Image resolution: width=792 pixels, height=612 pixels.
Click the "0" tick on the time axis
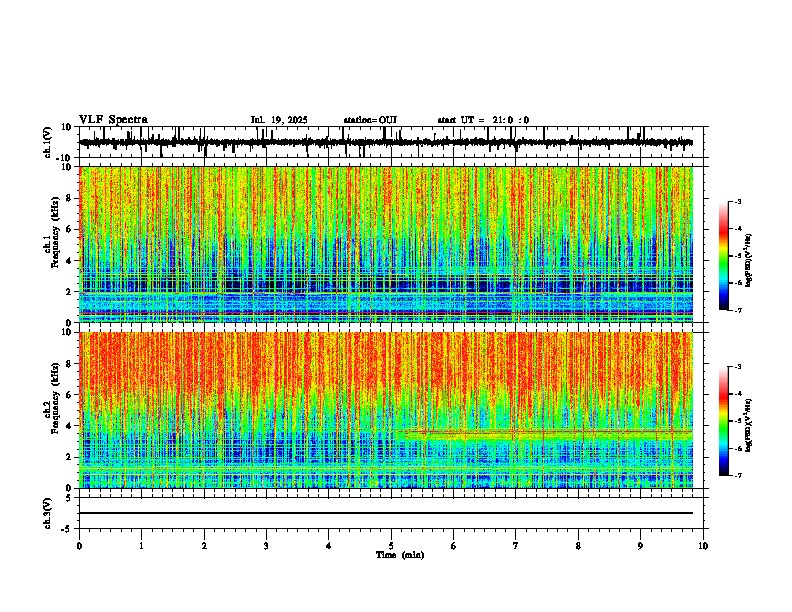(x=79, y=546)
